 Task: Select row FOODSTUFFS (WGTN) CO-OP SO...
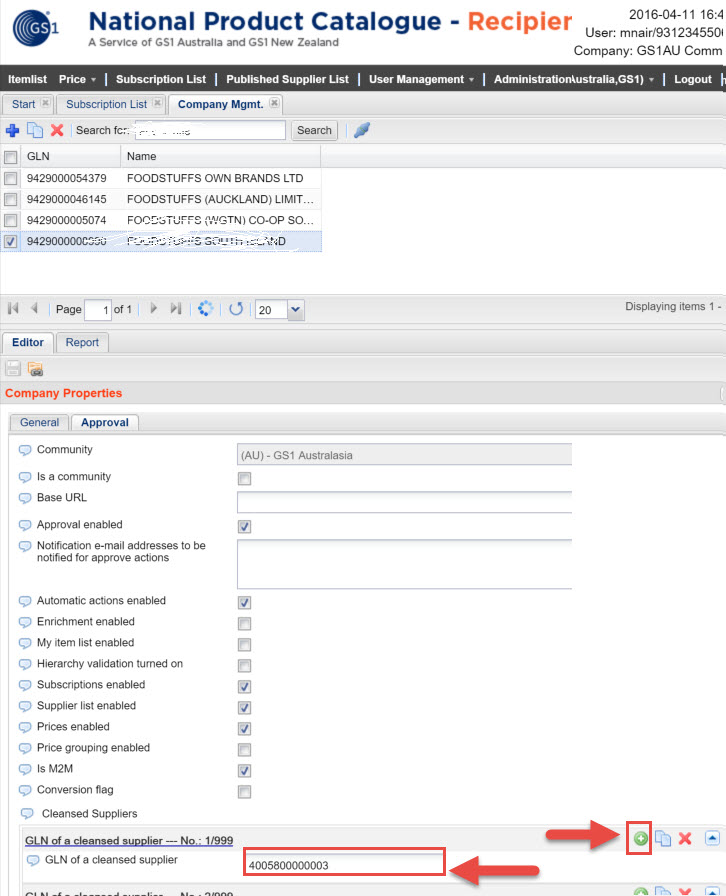click(x=161, y=220)
